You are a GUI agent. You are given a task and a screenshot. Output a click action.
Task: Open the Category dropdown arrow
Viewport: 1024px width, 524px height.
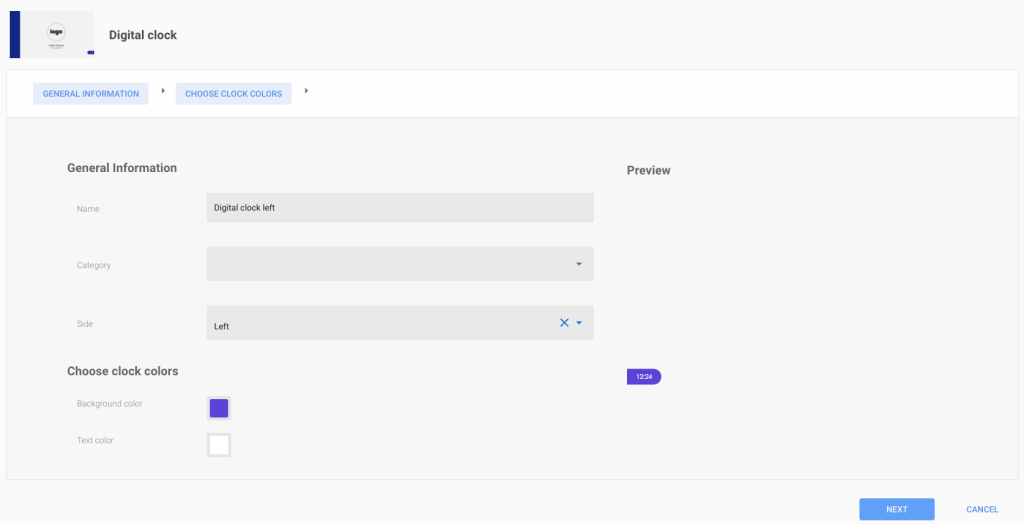click(x=579, y=264)
